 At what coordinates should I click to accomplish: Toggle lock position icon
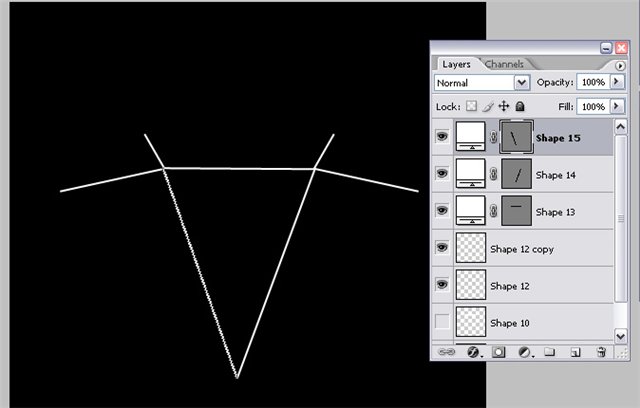pyautogui.click(x=504, y=106)
